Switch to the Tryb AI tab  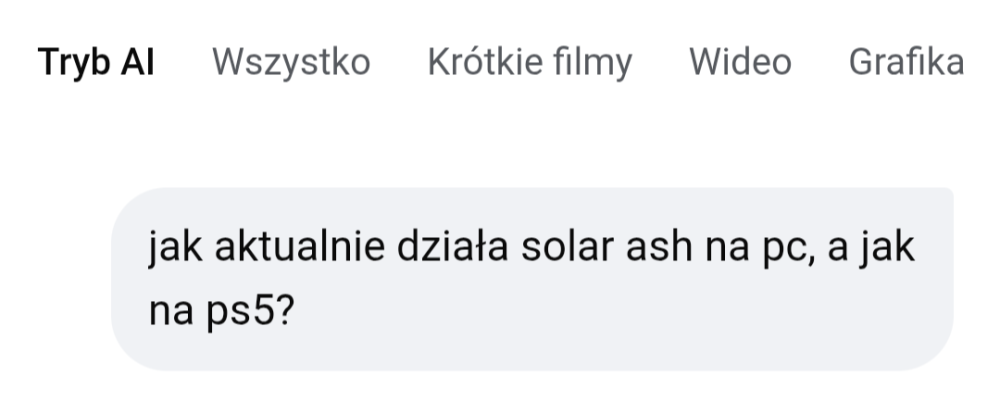pyautogui.click(x=96, y=63)
